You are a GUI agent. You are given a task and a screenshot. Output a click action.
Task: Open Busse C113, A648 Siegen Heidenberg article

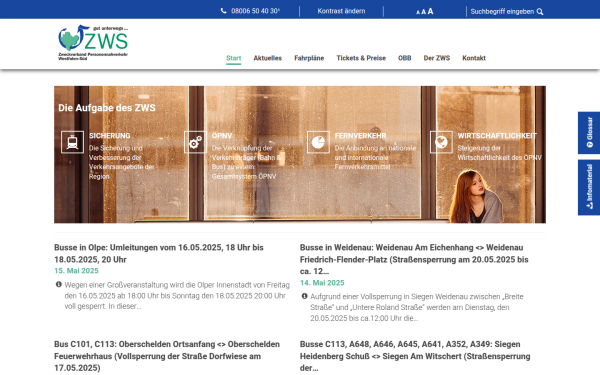coord(415,356)
